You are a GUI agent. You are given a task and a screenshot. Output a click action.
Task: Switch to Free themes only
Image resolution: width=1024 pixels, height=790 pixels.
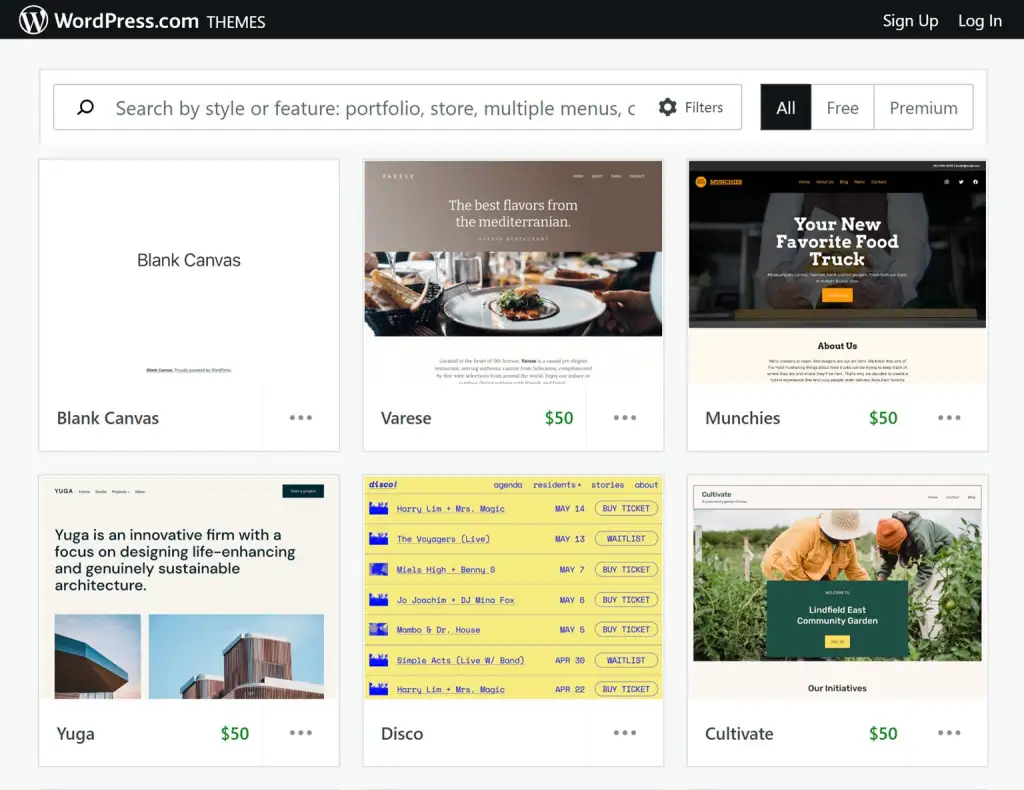[x=842, y=108]
